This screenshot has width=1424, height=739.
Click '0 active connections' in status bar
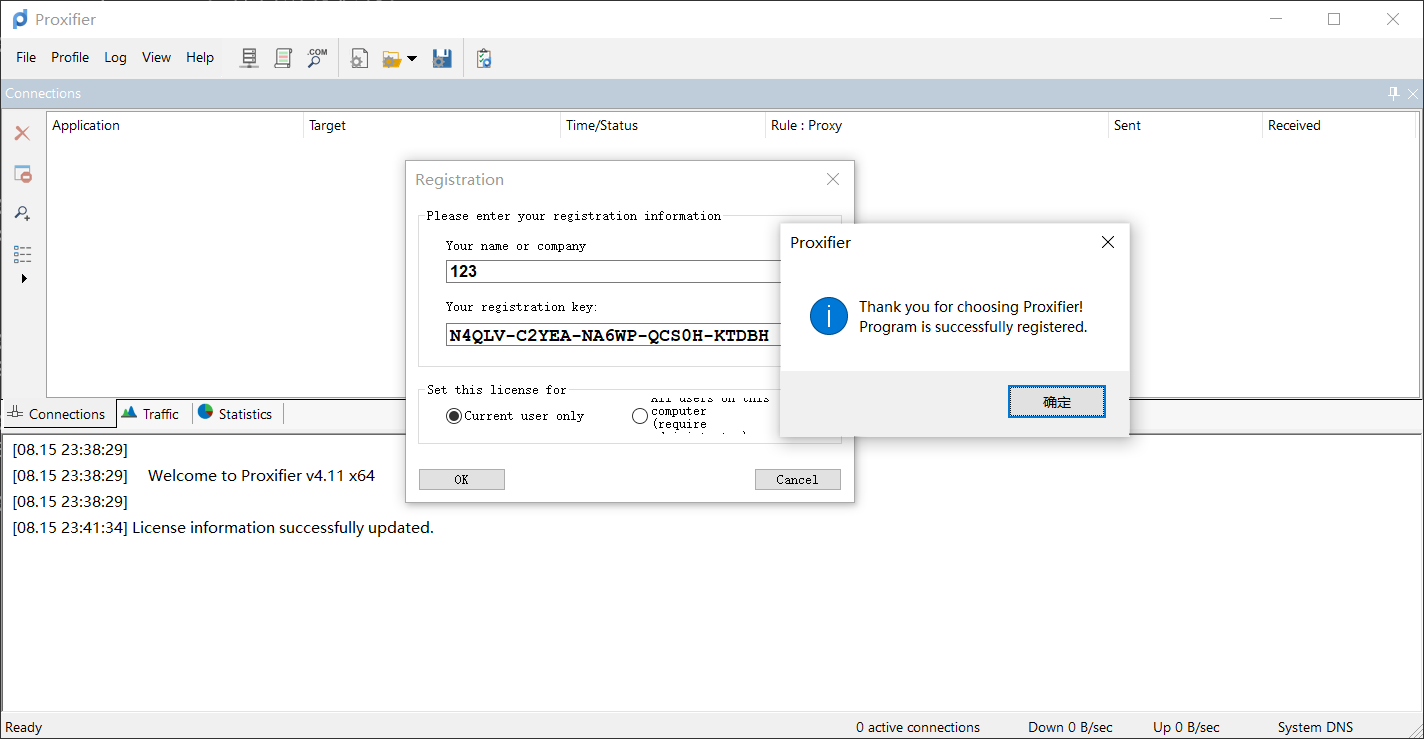(918, 727)
